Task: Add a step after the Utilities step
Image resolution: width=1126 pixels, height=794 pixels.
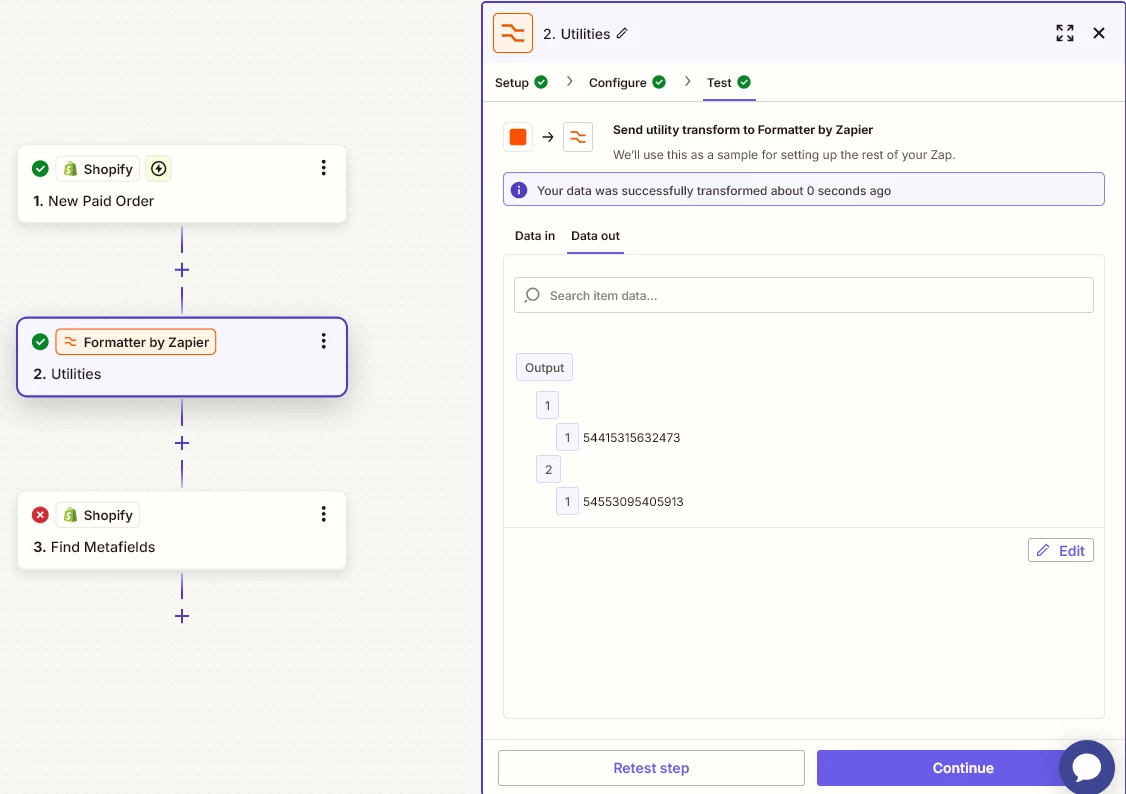Action: click(182, 443)
